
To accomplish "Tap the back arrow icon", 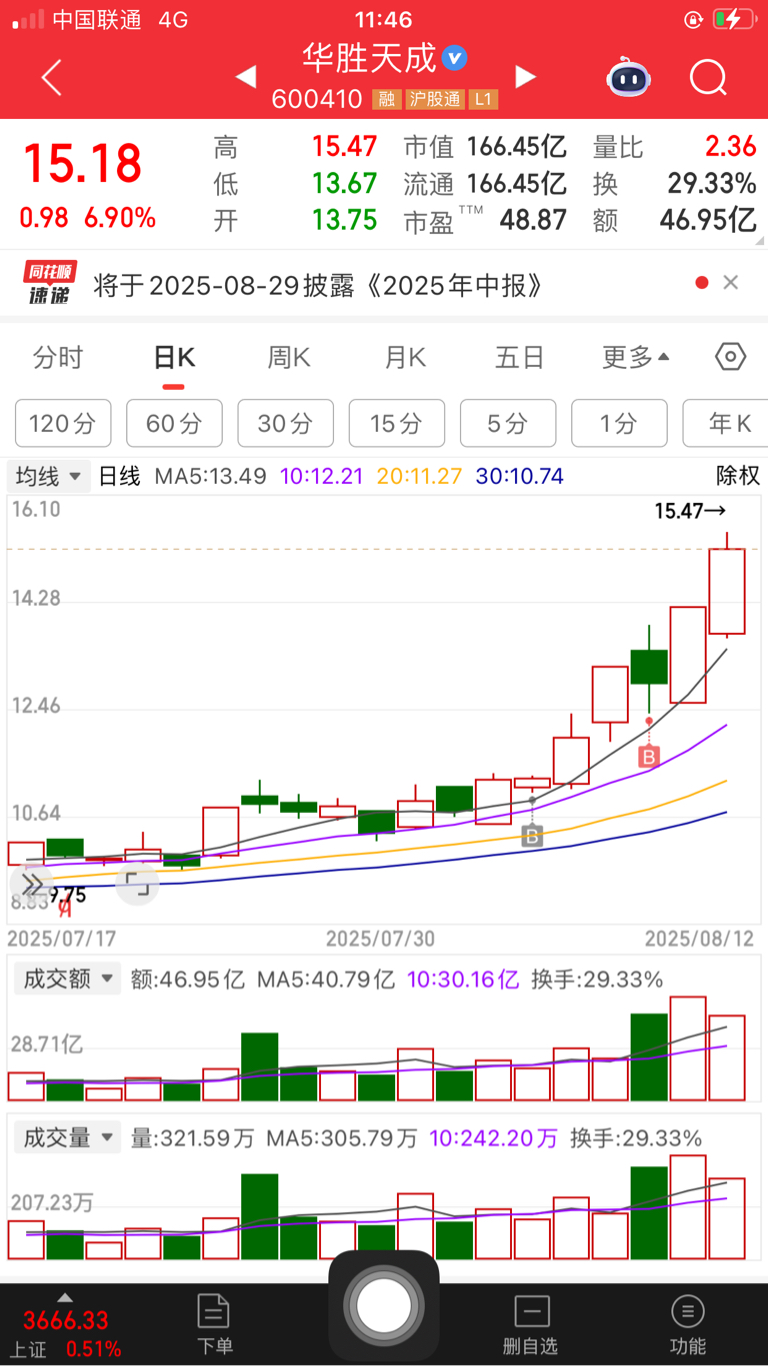I will point(52,77).
